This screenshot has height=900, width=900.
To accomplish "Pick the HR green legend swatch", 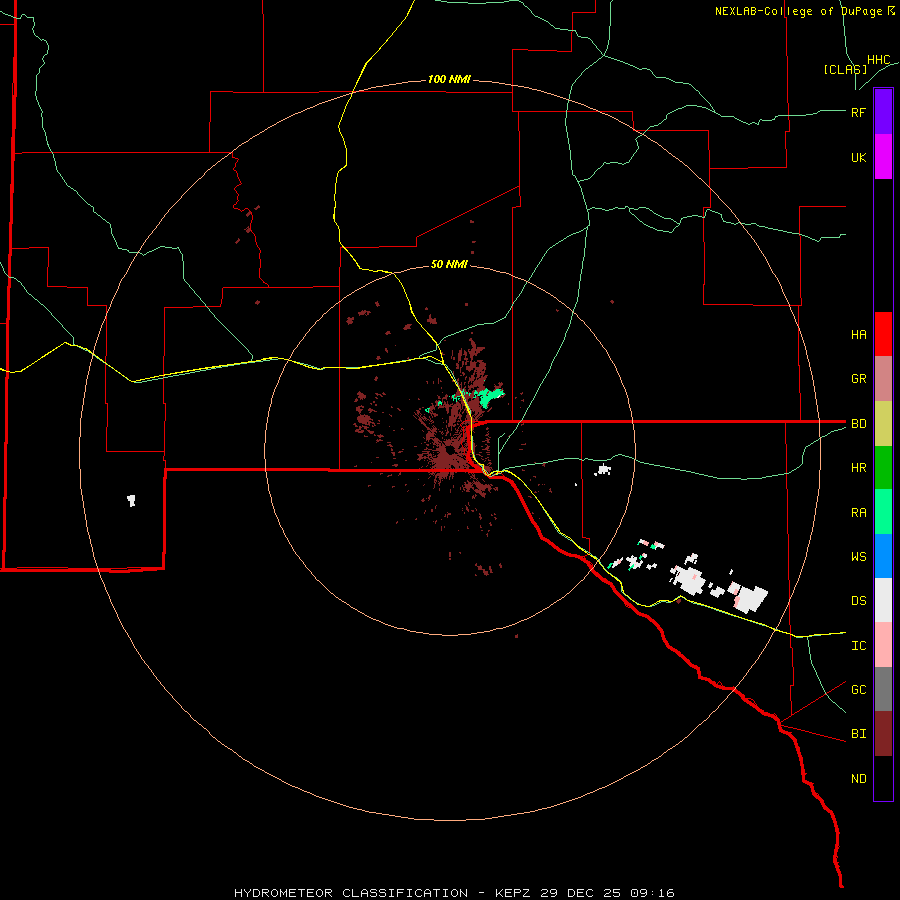I will click(x=883, y=467).
